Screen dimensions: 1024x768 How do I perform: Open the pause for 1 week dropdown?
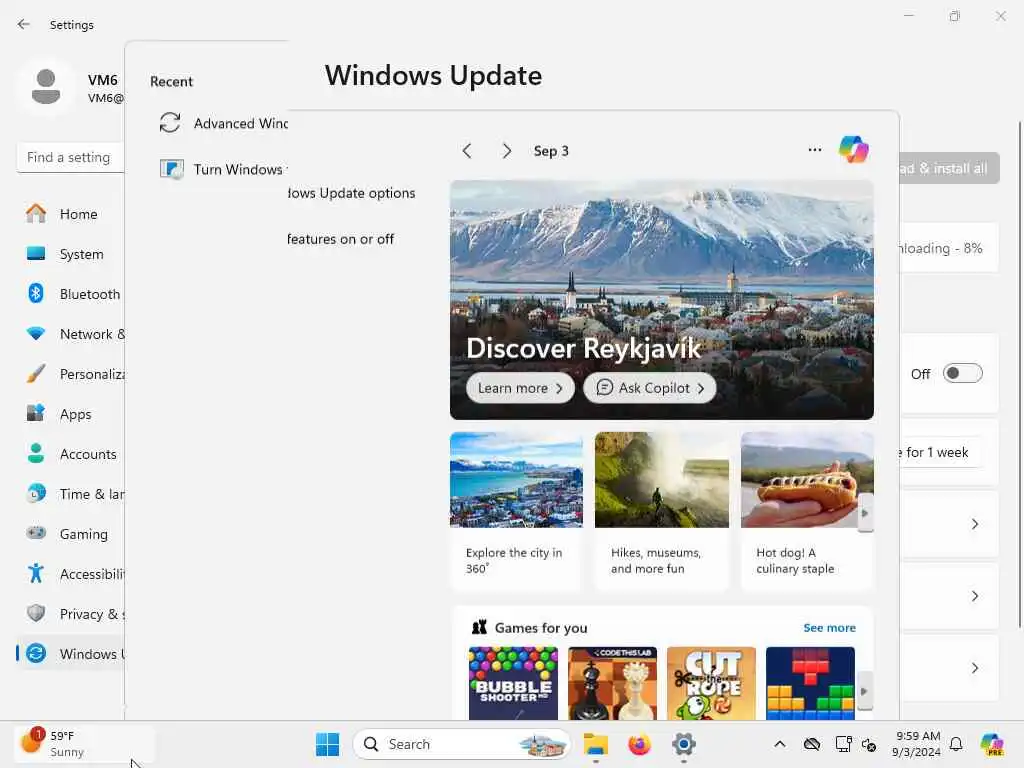tap(941, 453)
